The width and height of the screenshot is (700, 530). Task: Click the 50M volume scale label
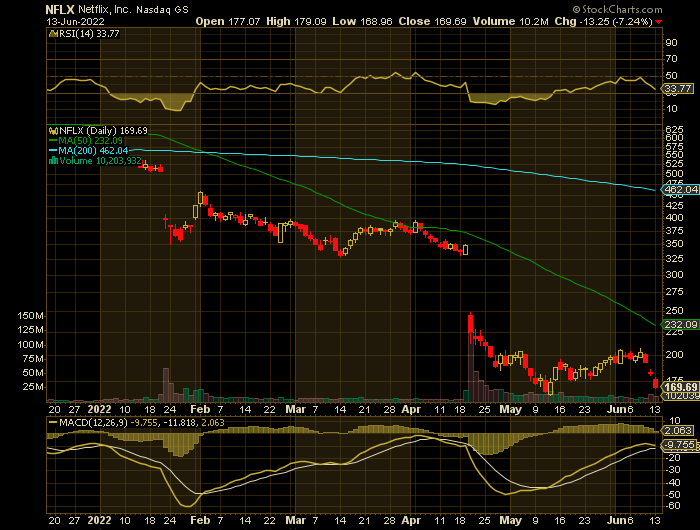pyautogui.click(x=33, y=373)
